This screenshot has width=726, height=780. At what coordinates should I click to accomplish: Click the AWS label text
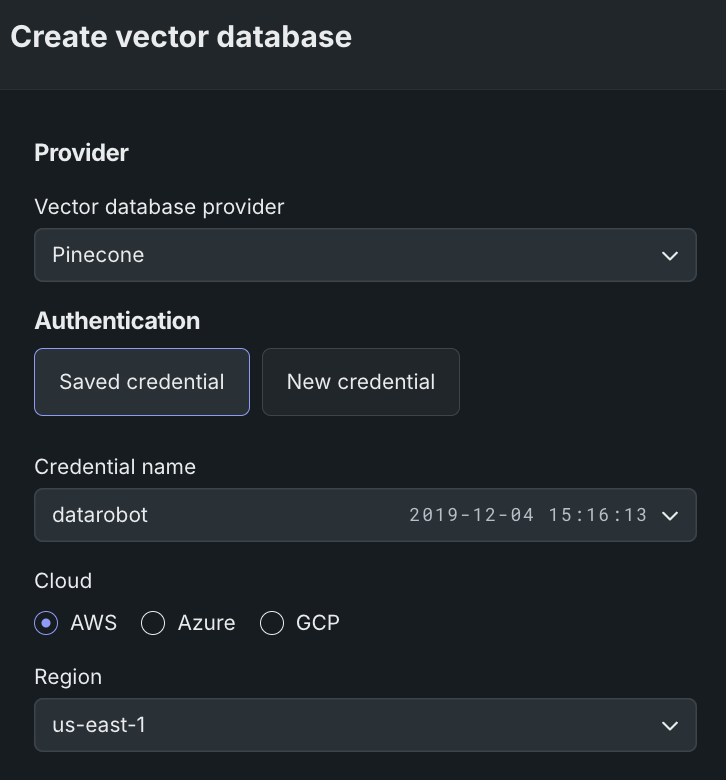click(94, 623)
